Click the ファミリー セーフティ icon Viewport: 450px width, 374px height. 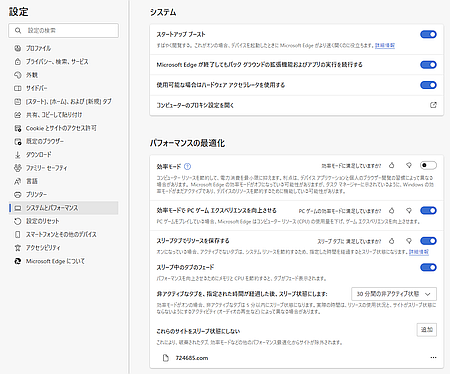click(18, 168)
